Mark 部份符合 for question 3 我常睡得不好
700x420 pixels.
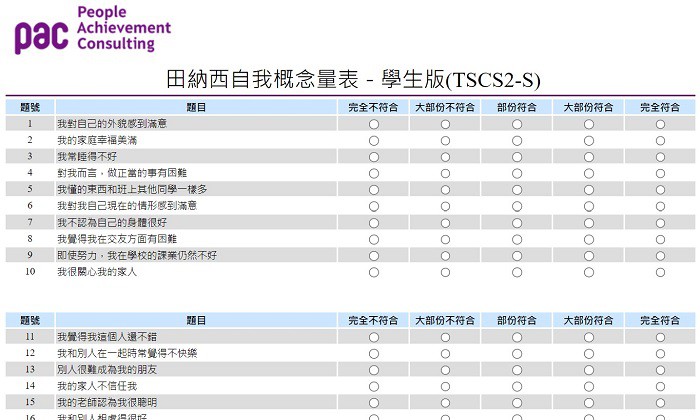[x=517, y=157]
